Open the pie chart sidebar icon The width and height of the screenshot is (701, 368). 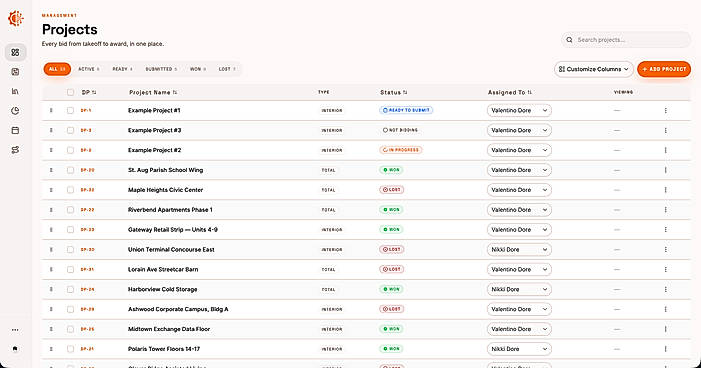(15, 111)
